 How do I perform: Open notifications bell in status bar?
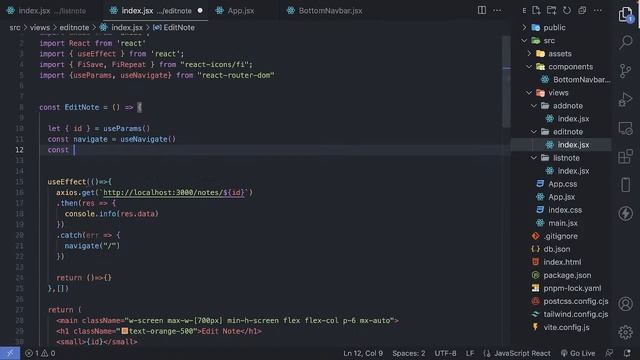pyautogui.click(x=627, y=353)
